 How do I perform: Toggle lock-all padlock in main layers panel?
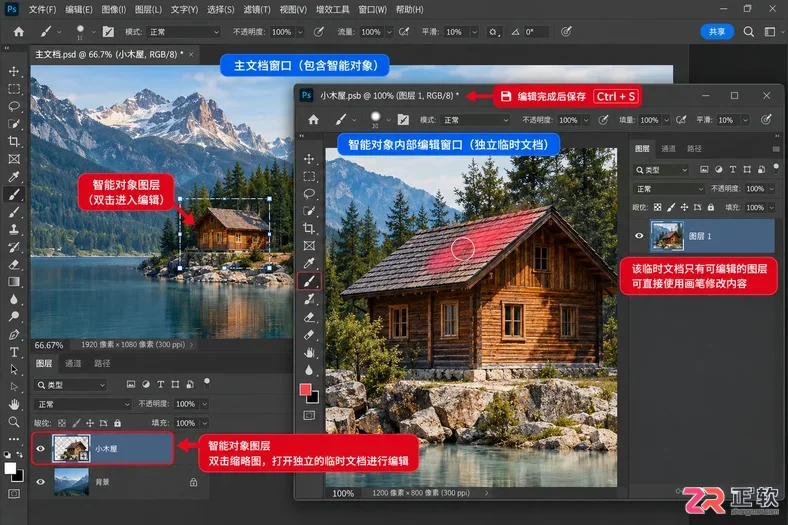click(118, 423)
